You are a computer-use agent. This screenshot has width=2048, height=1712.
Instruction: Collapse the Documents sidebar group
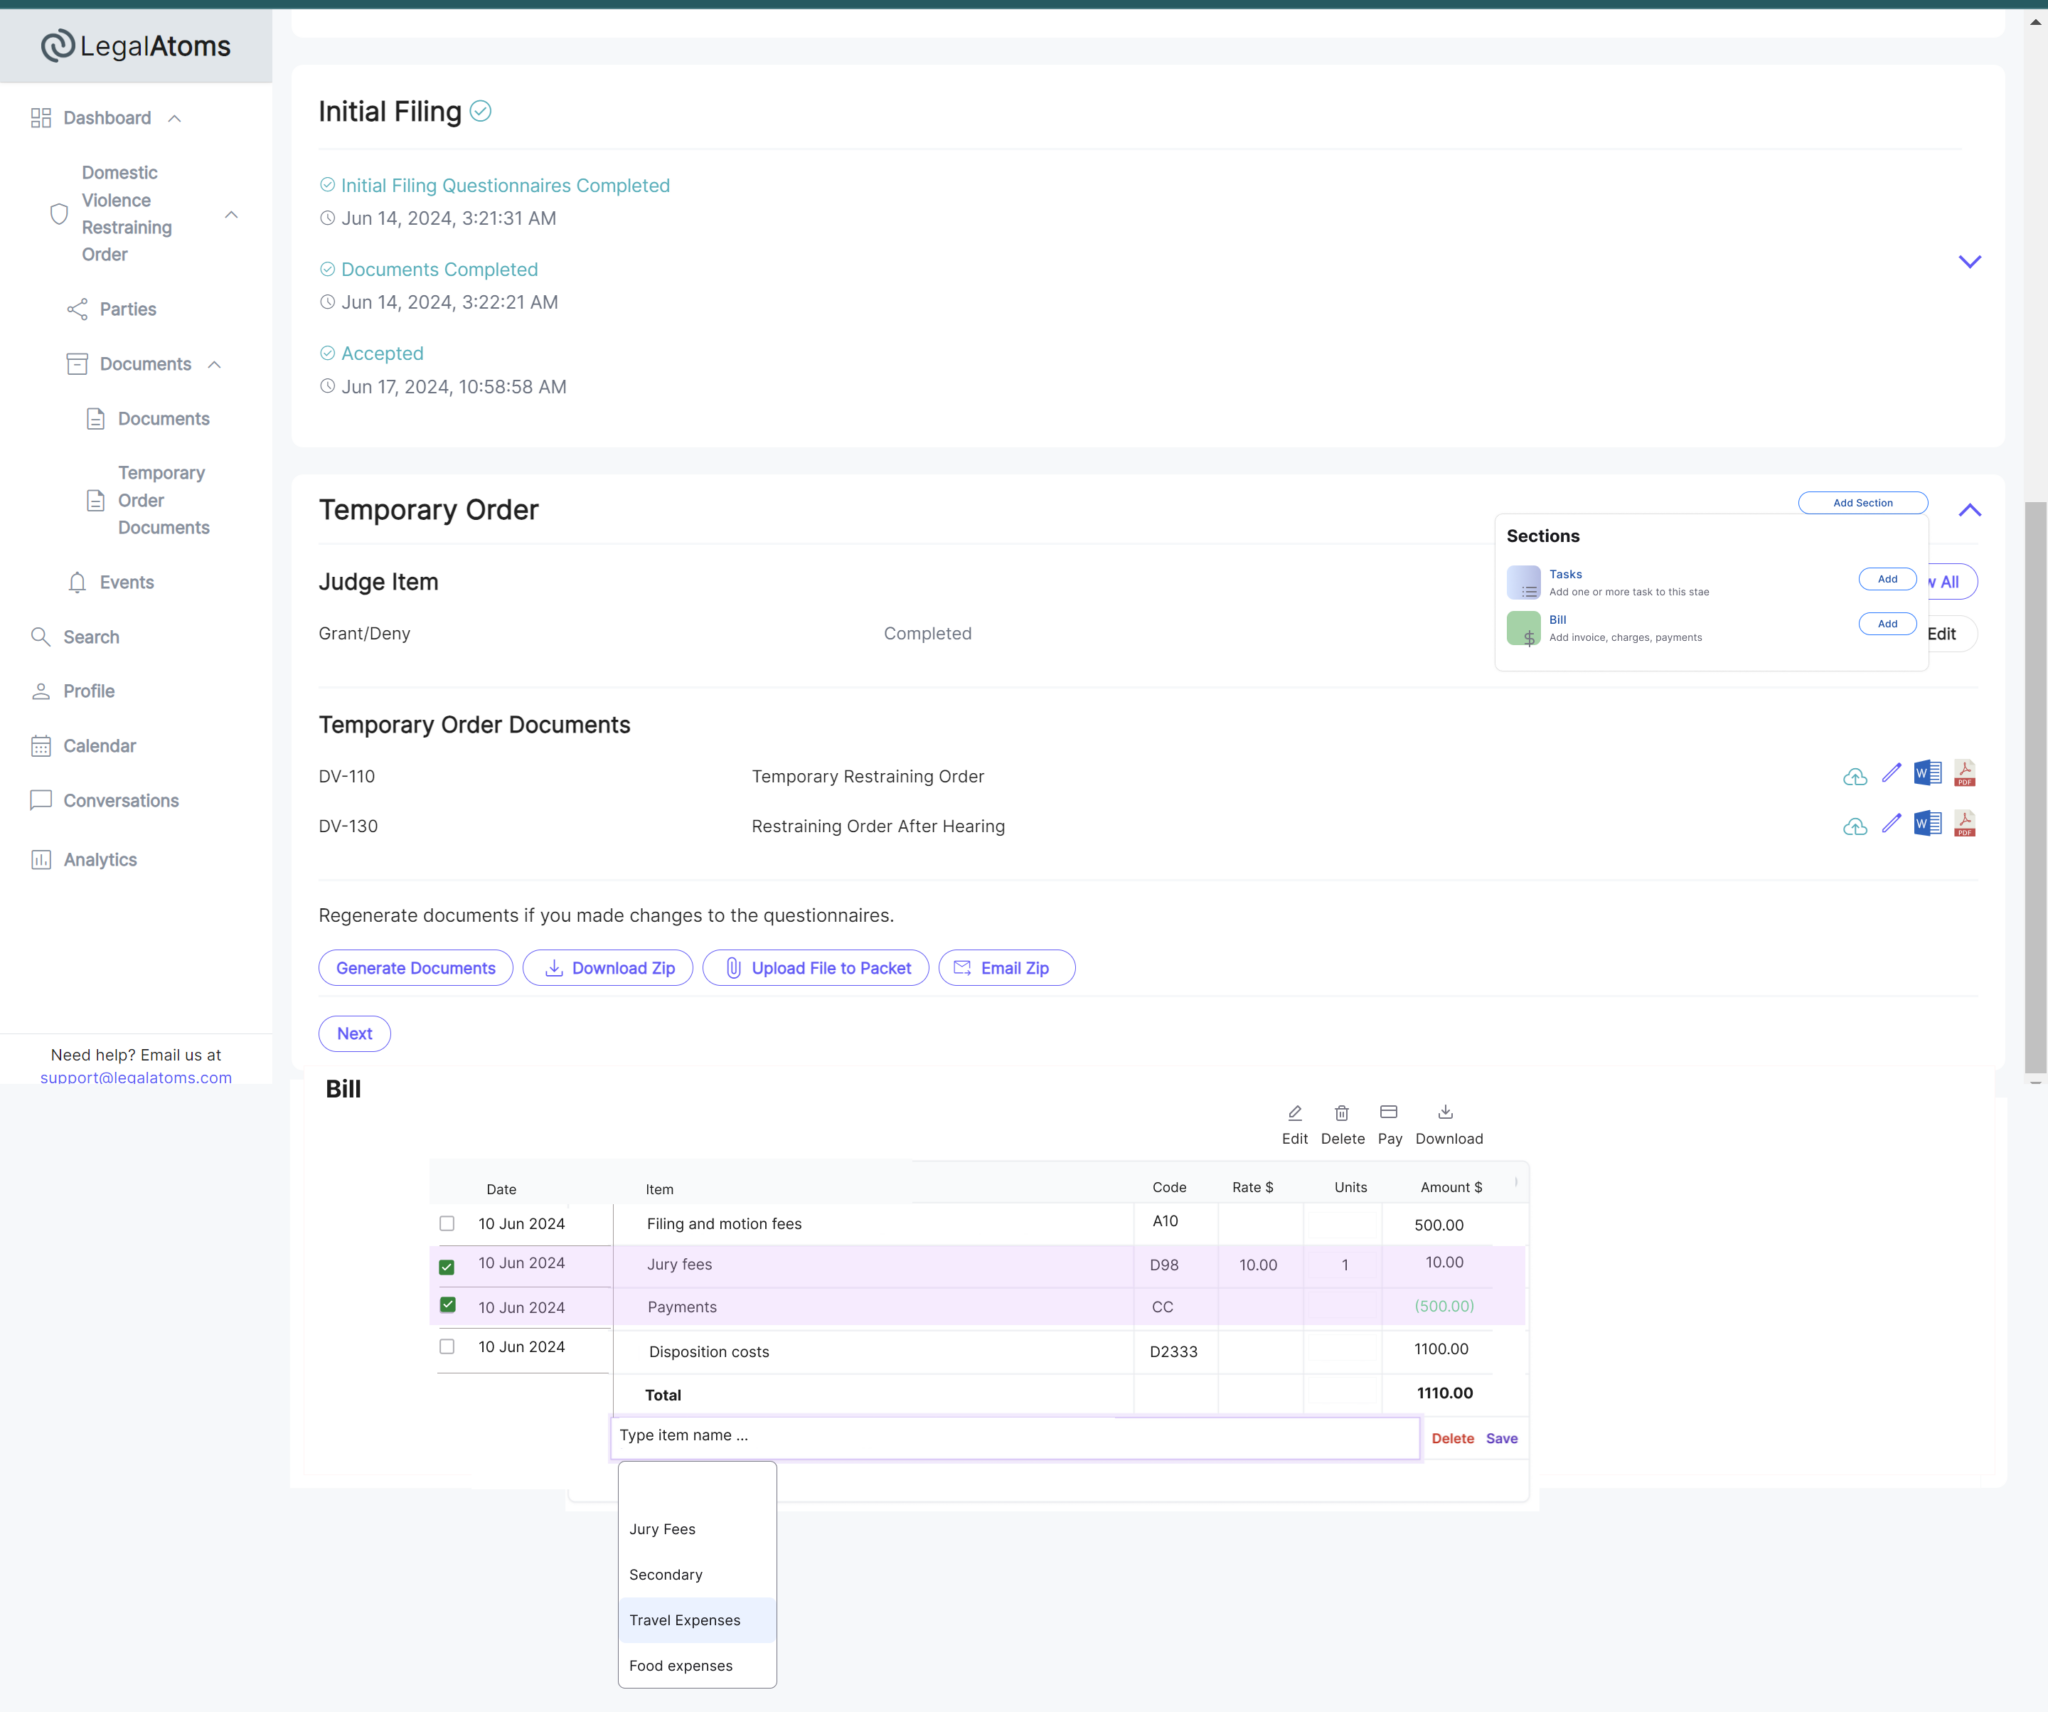[214, 365]
